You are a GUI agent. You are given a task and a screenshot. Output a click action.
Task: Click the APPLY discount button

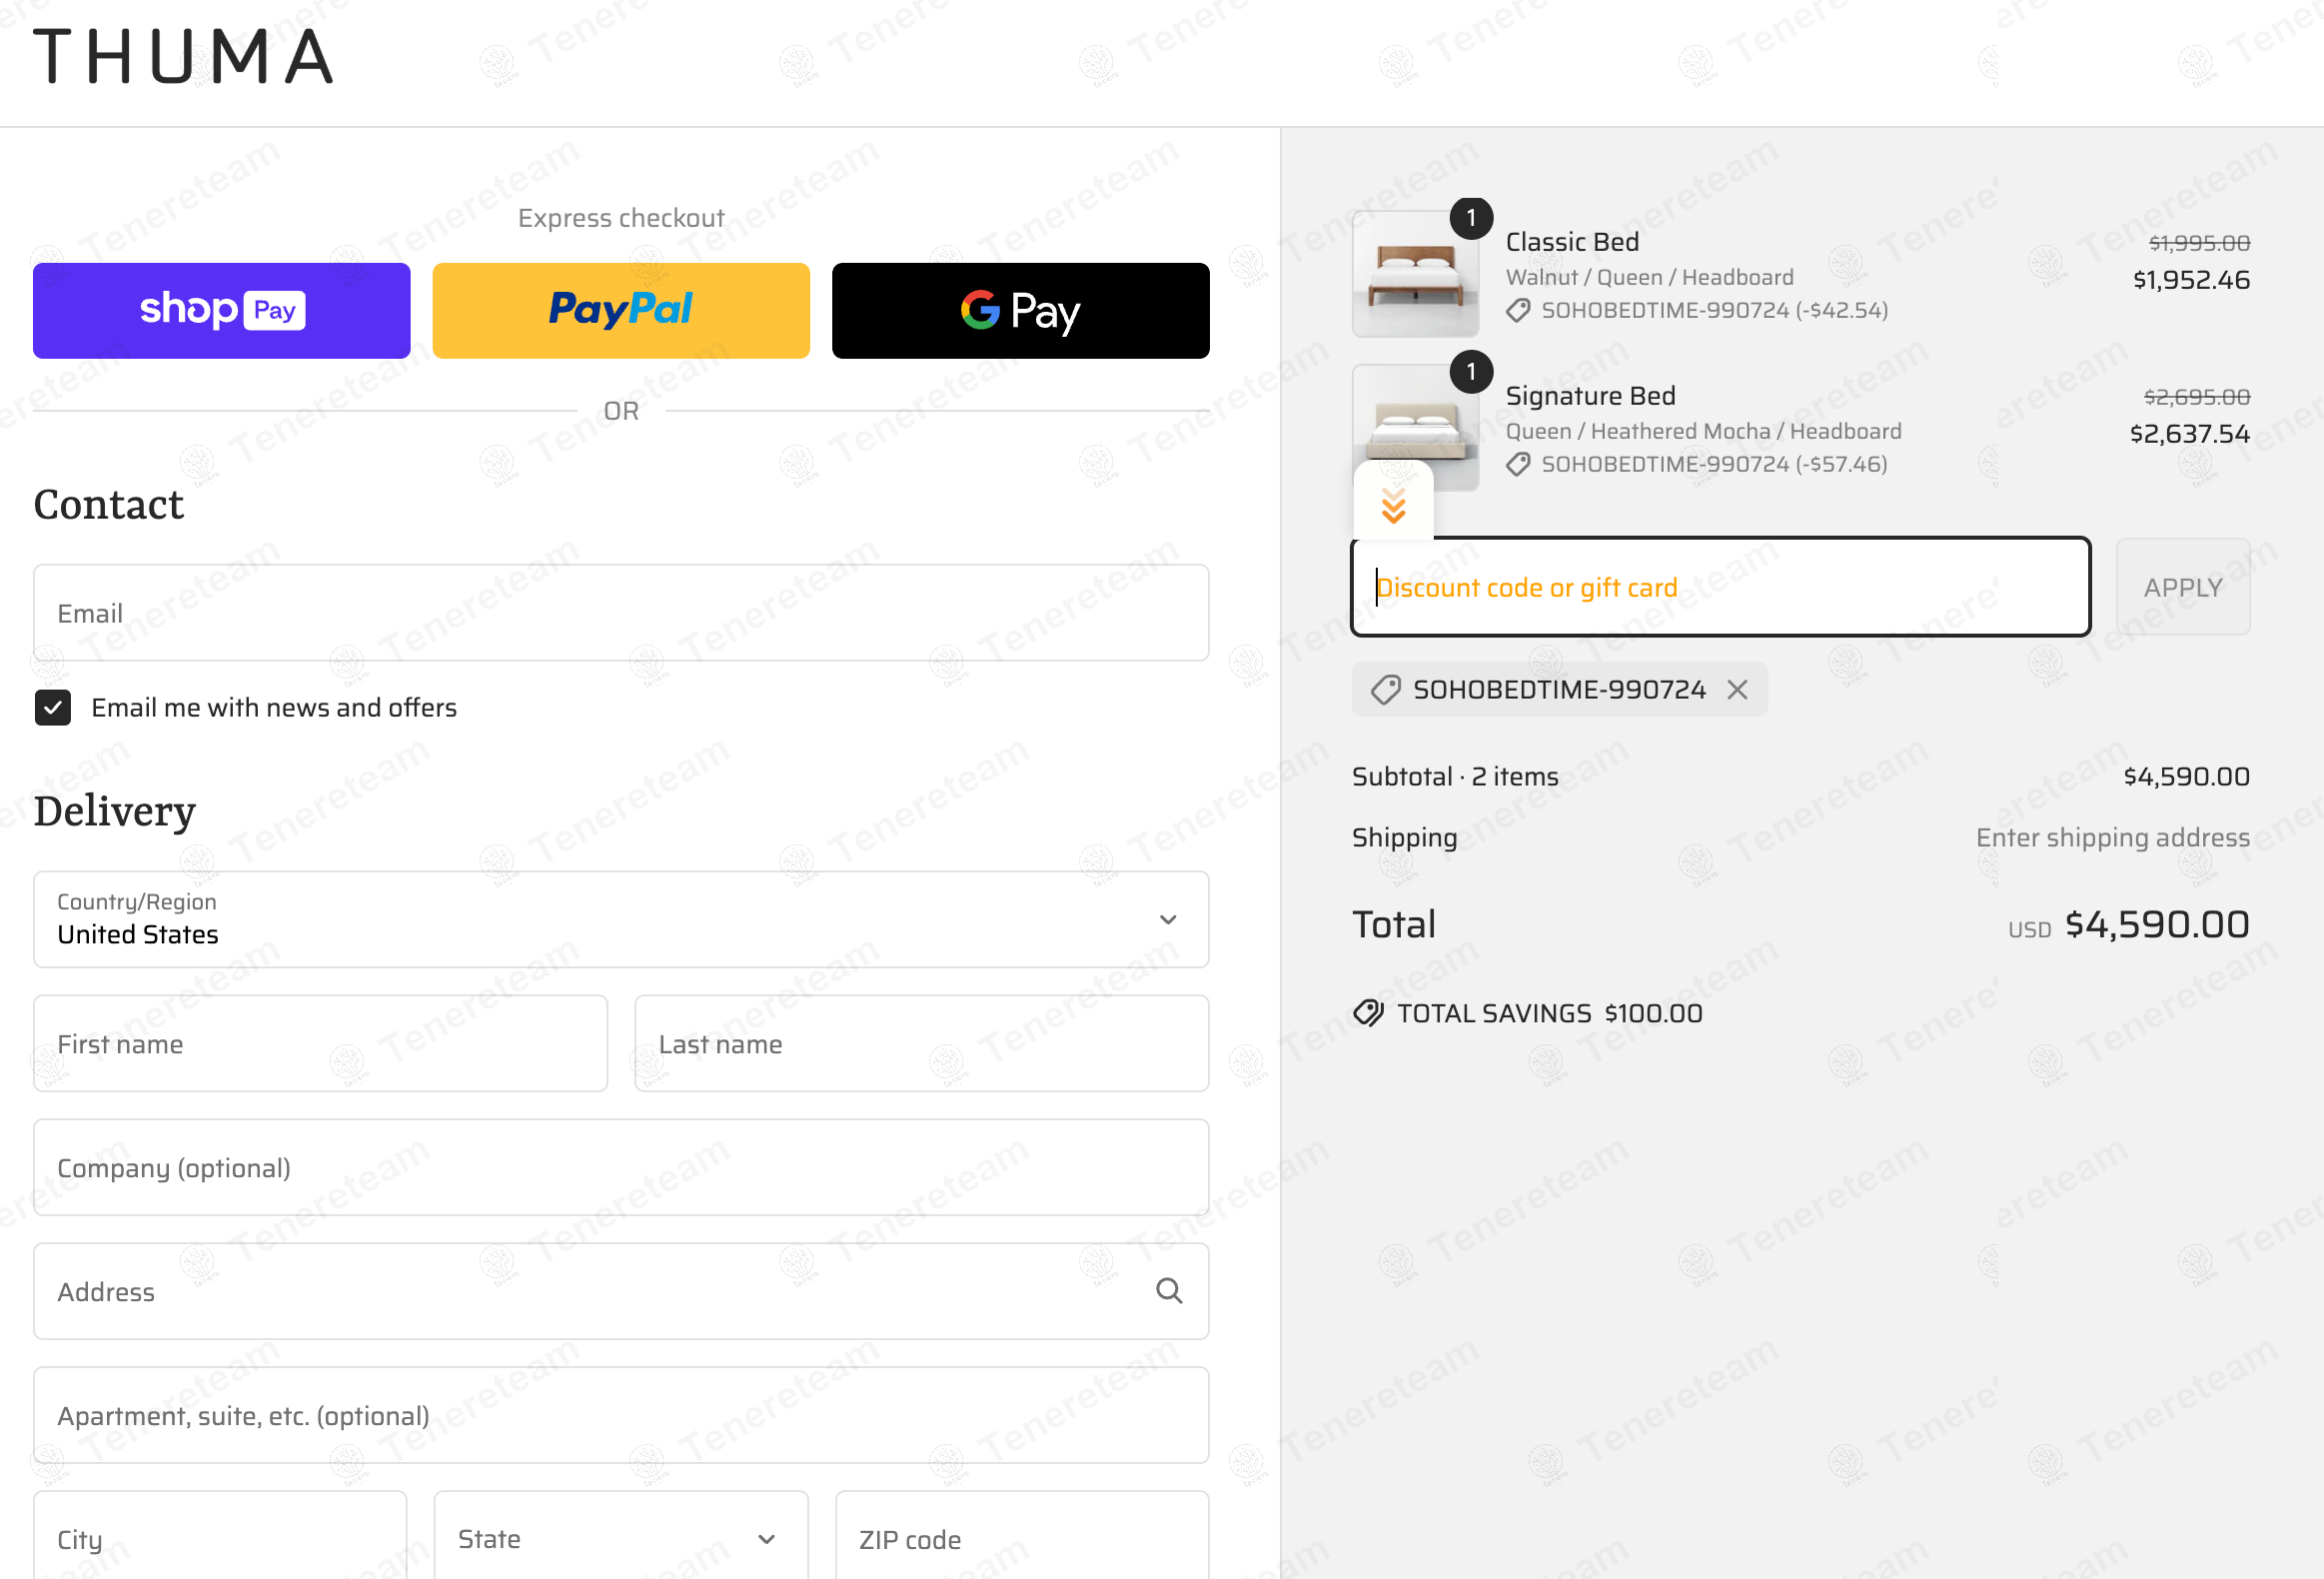tap(2183, 587)
